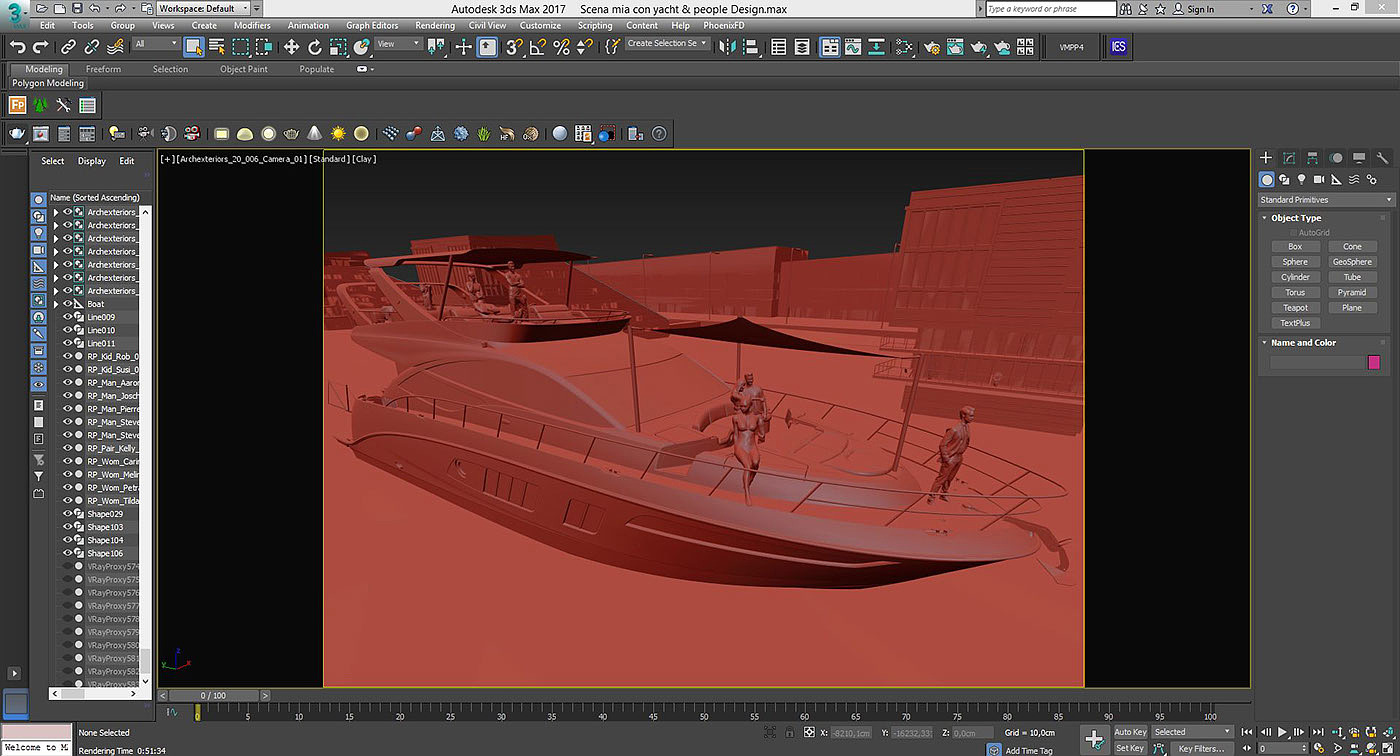Switch to the Freeform ribbon tab
The width and height of the screenshot is (1400, 756).
103,69
